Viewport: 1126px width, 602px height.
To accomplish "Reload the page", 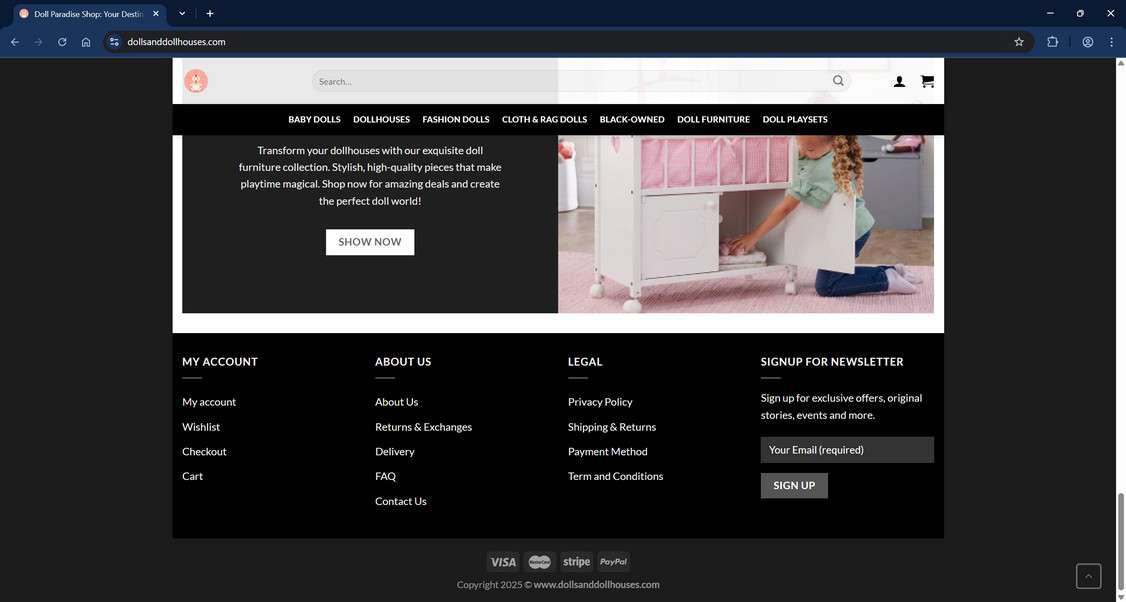I will pos(62,42).
